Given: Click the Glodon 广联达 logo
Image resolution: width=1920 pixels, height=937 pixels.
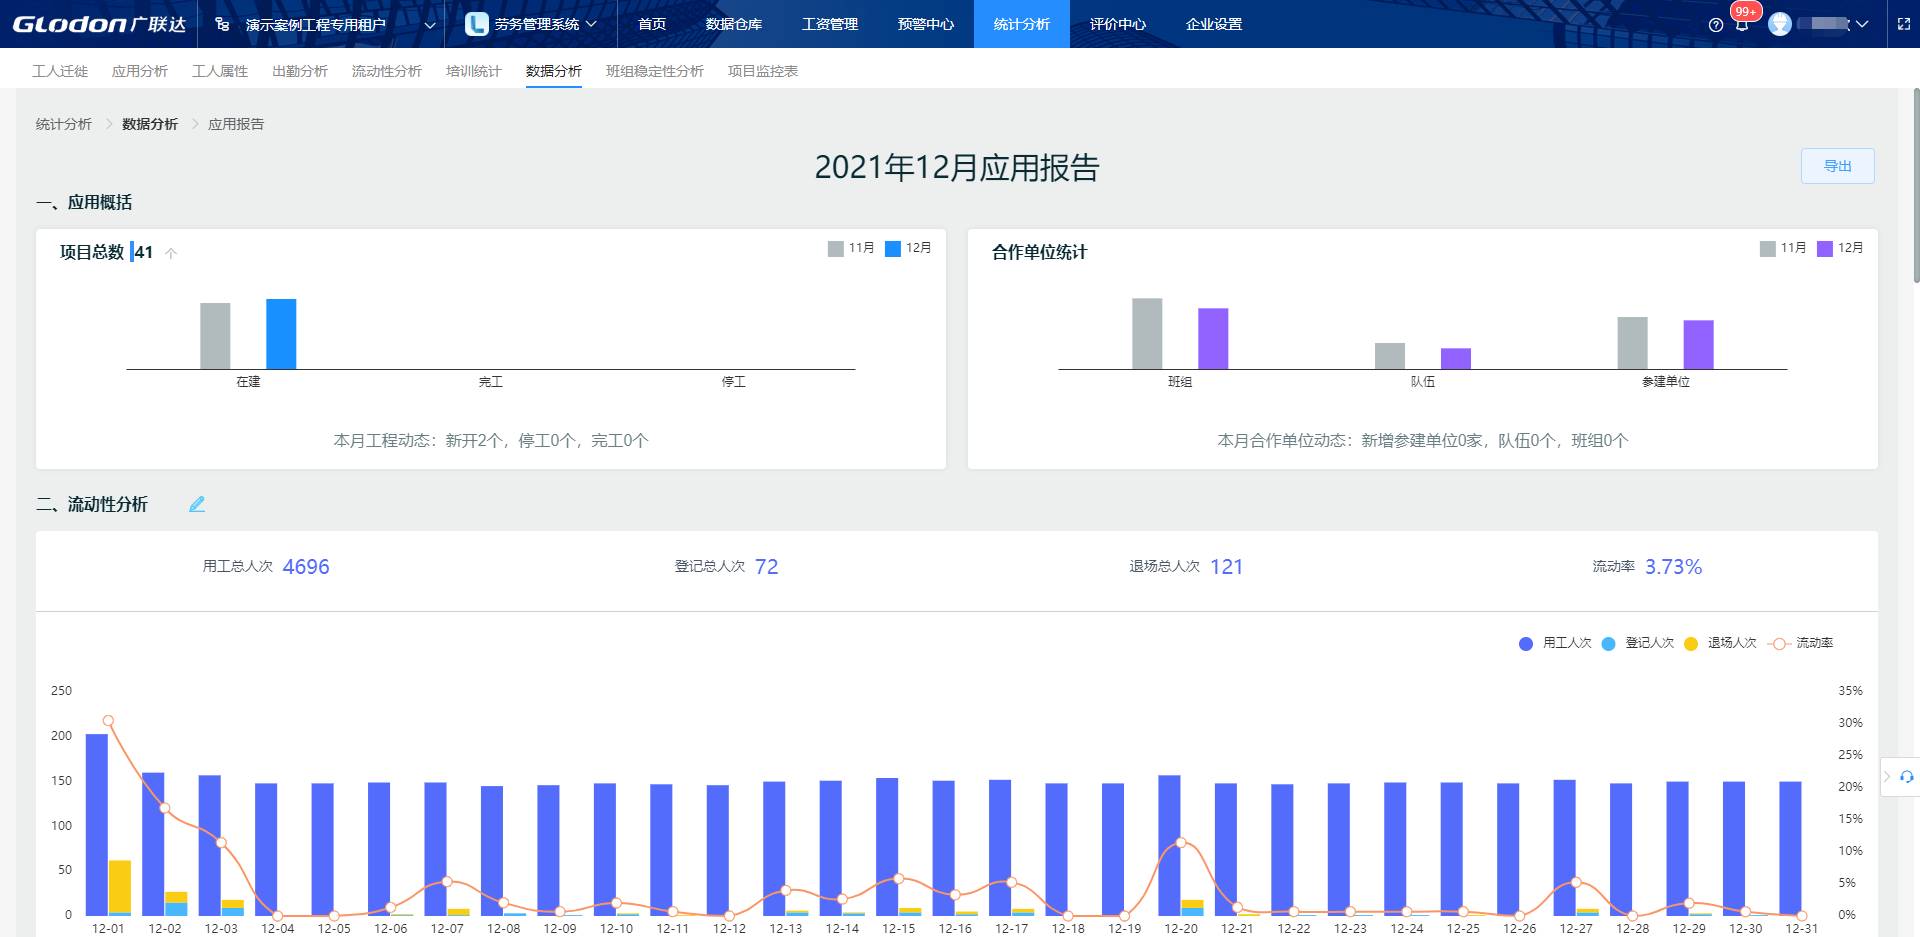Looking at the screenshot, I should tap(99, 24).
